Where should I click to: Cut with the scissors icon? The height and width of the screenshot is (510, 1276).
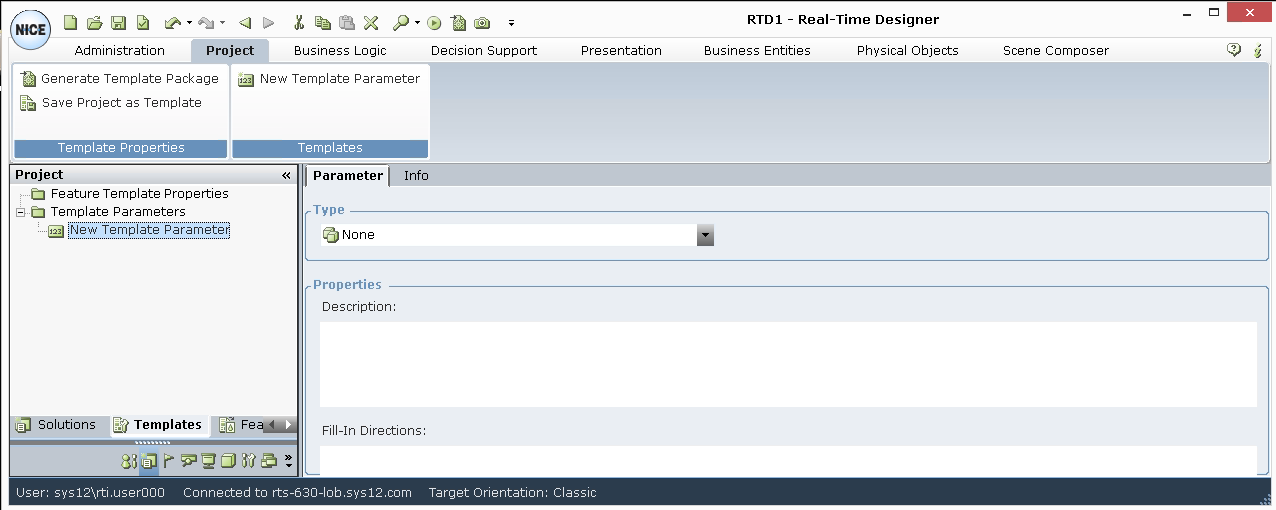pyautogui.click(x=299, y=22)
